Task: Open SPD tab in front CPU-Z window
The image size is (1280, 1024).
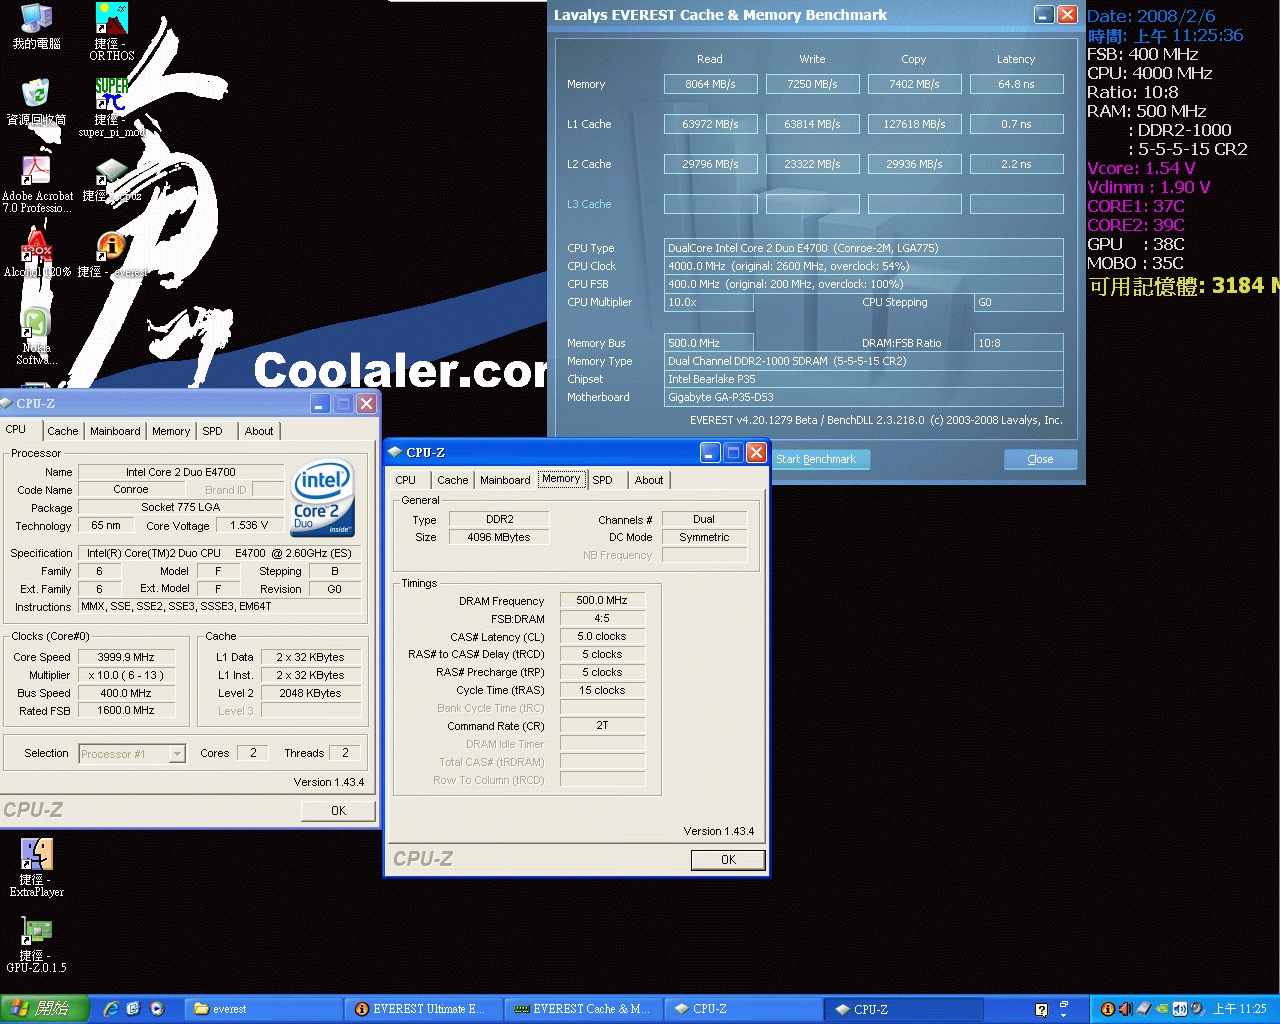Action: [x=602, y=480]
